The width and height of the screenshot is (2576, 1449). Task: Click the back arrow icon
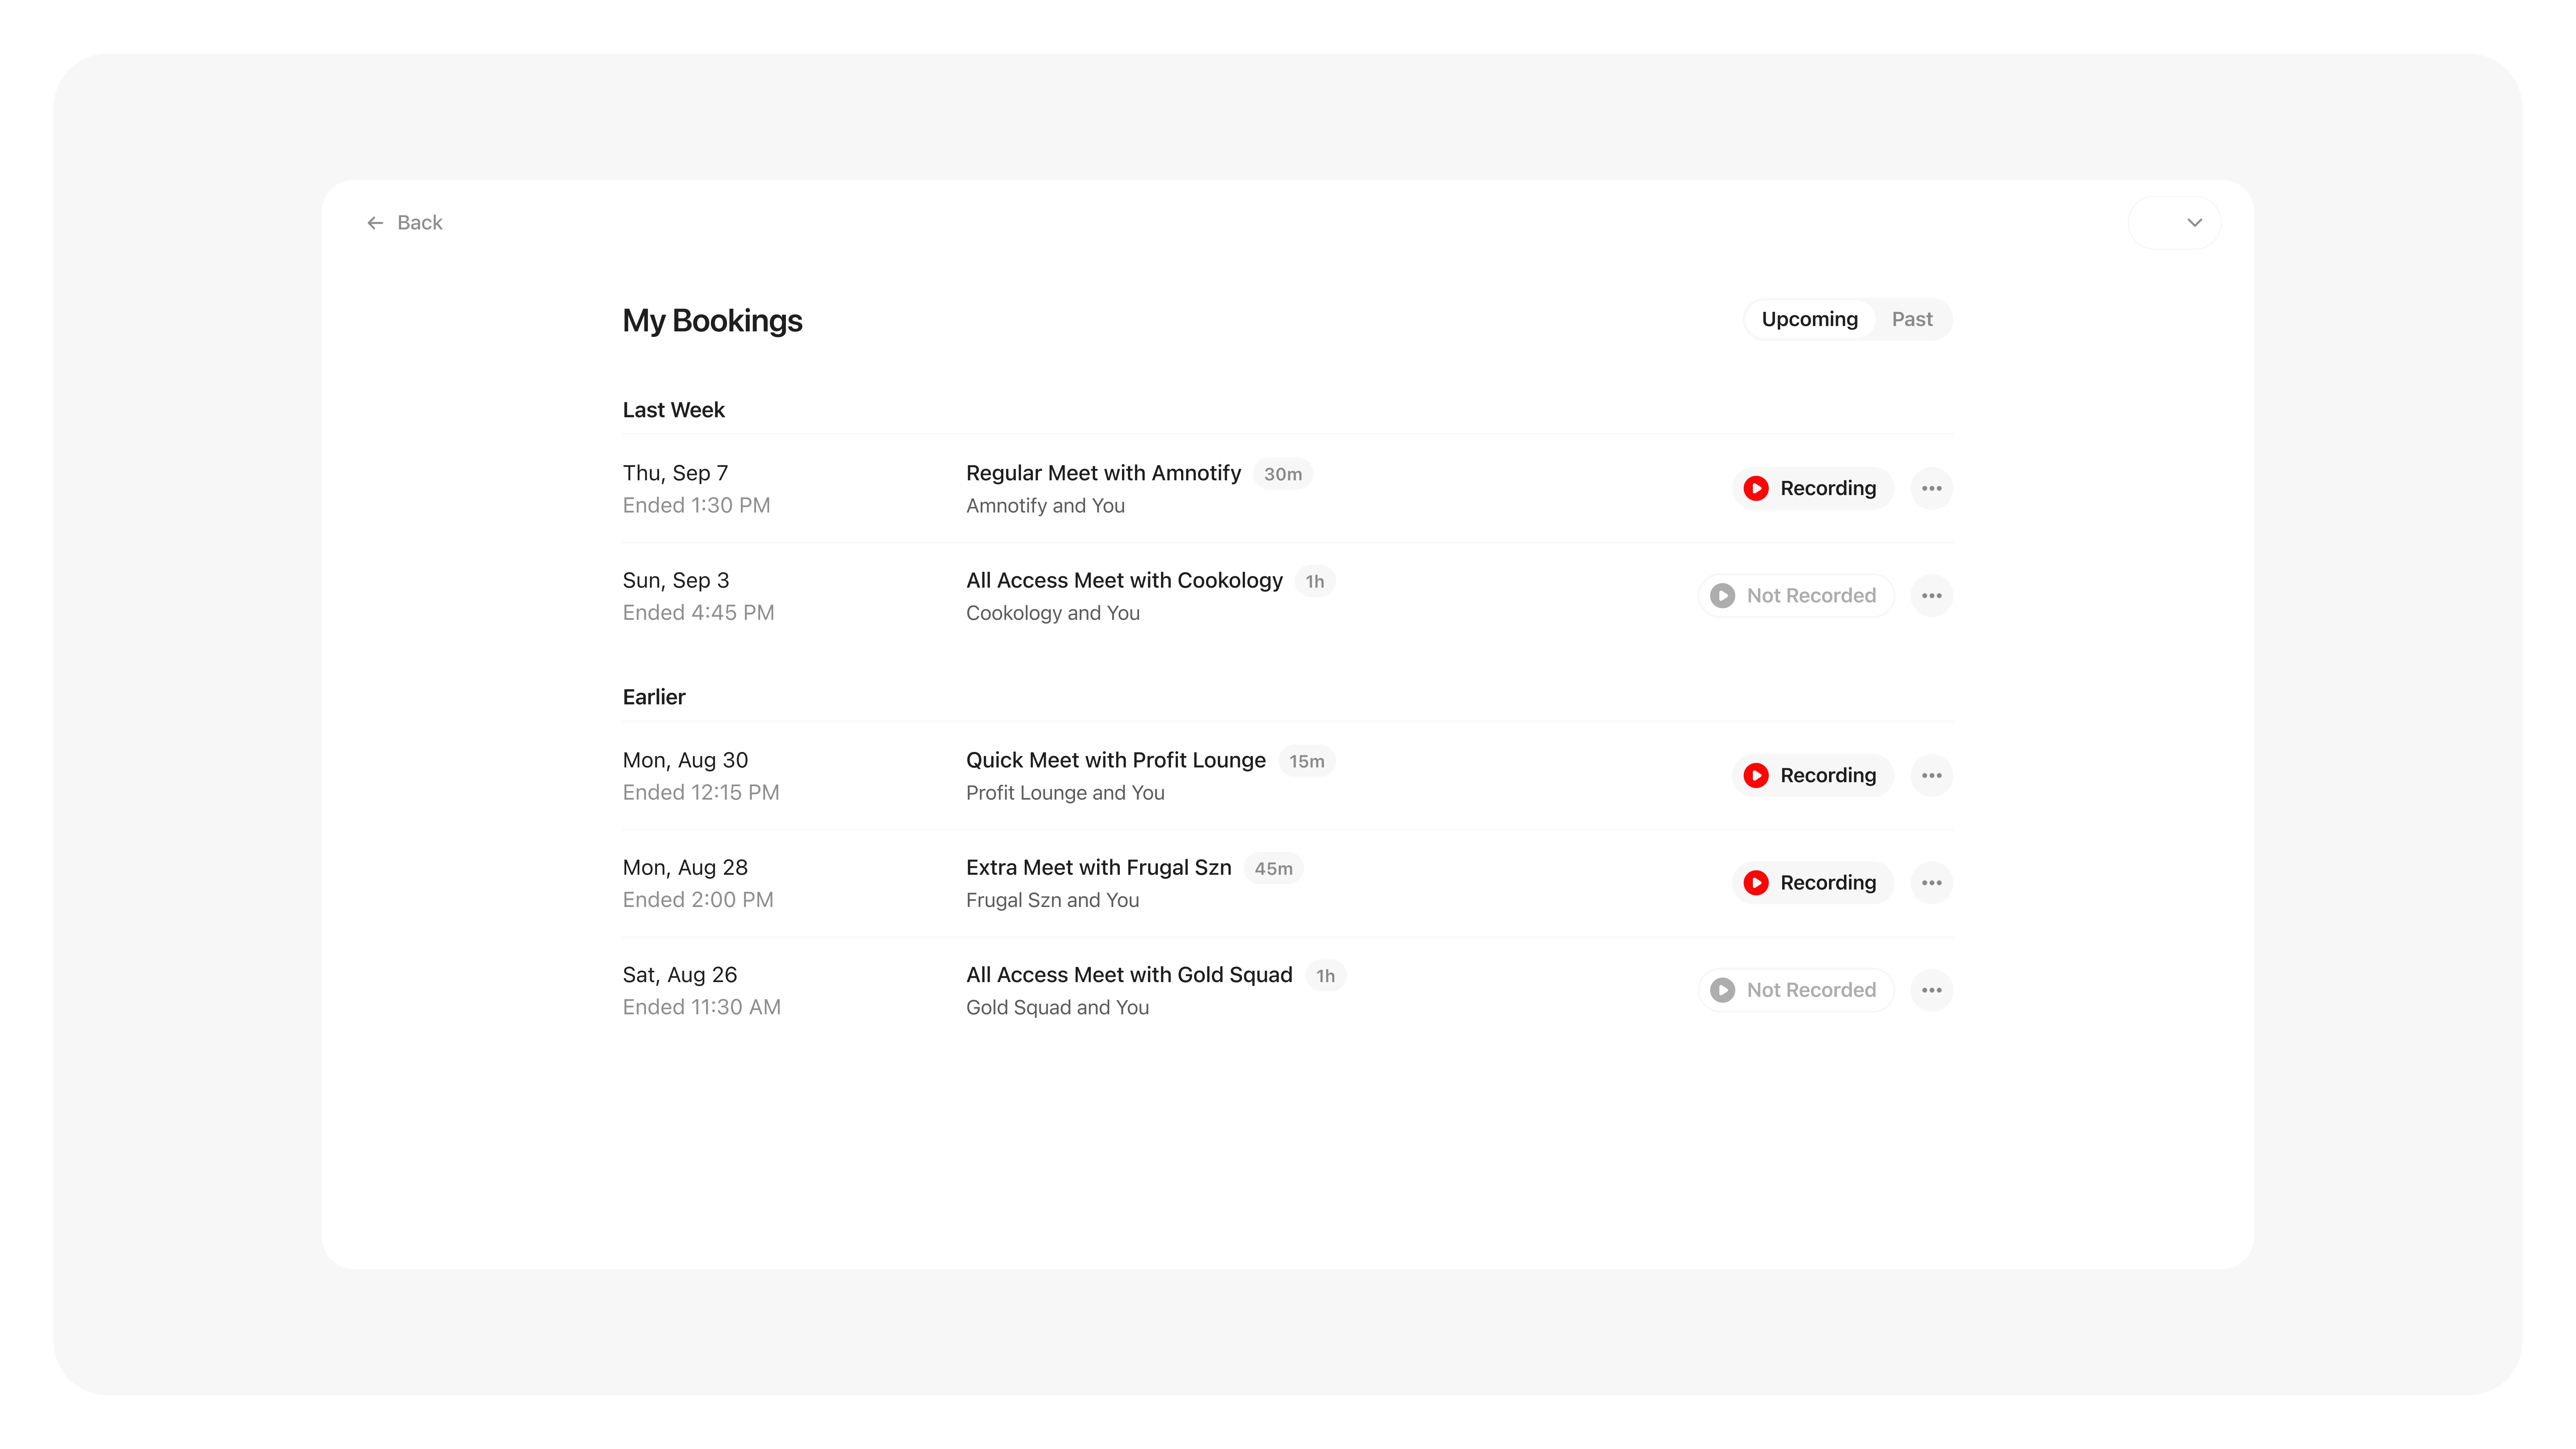(x=375, y=223)
